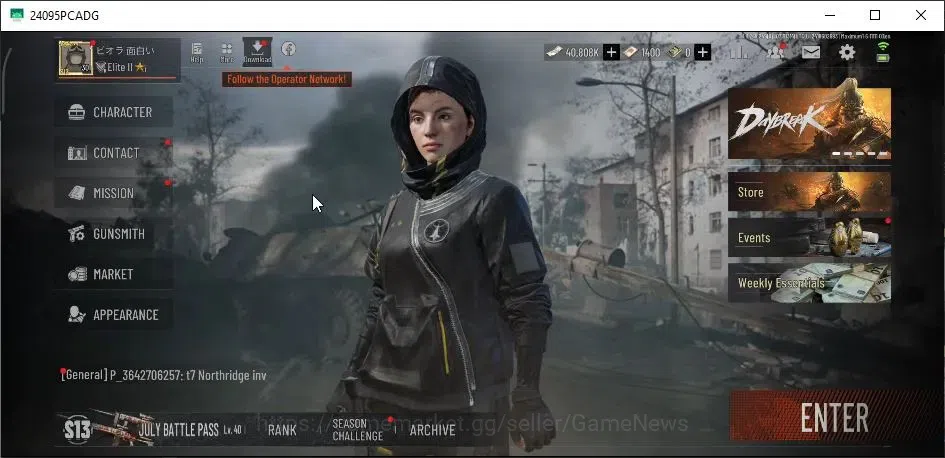Open the Help icon
Image resolution: width=945 pixels, height=458 pixels.
point(196,52)
